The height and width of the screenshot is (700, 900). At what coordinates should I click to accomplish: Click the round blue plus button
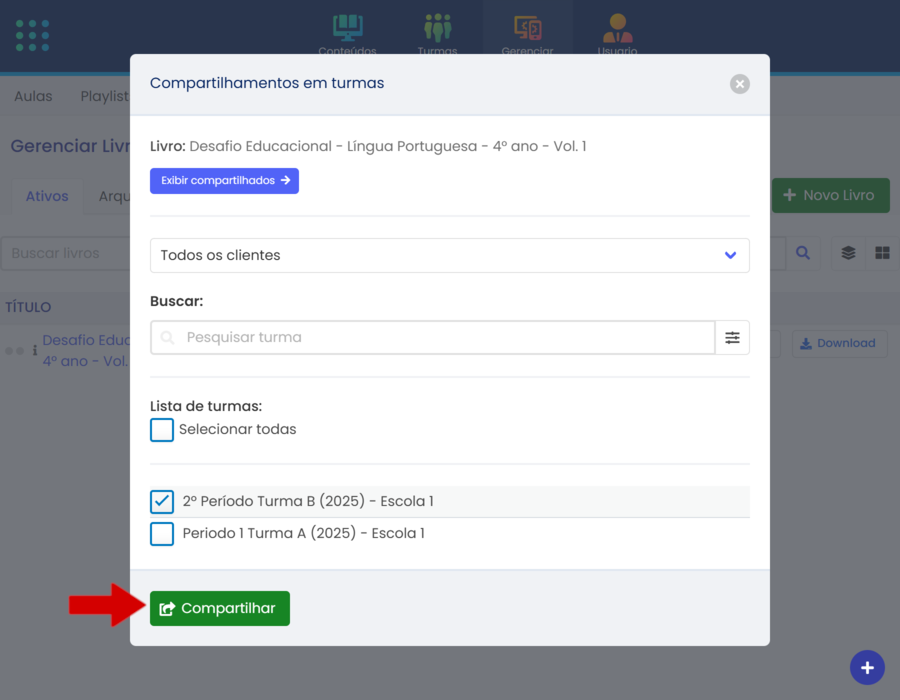point(867,668)
